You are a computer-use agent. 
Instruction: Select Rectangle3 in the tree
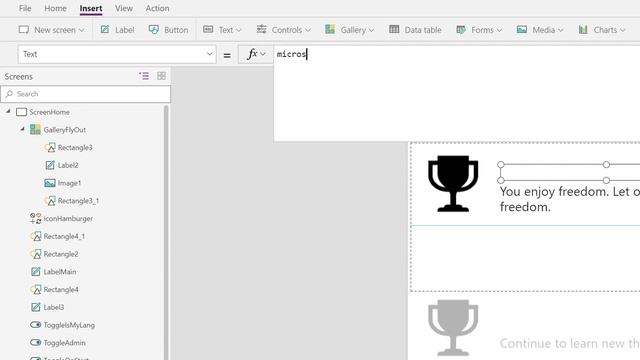tap(75, 147)
